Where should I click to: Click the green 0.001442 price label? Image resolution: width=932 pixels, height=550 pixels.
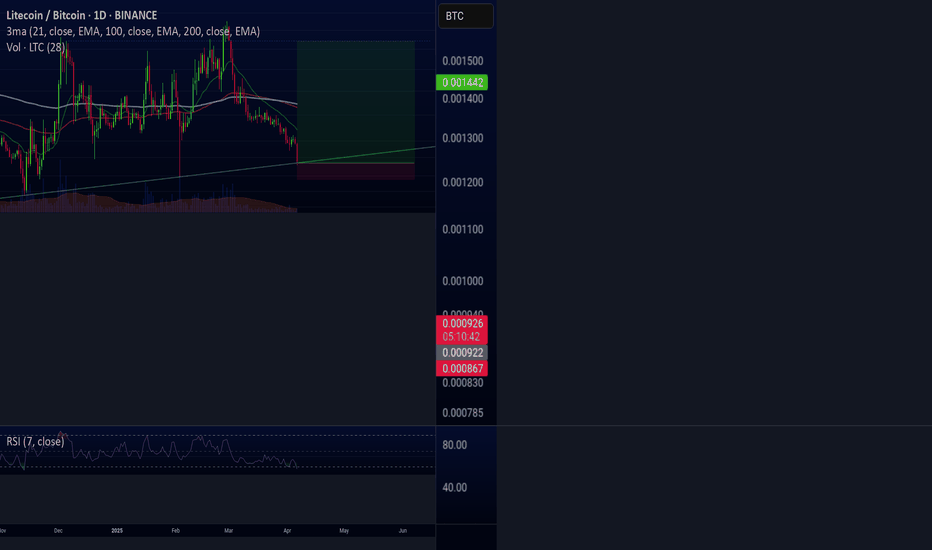coord(462,82)
